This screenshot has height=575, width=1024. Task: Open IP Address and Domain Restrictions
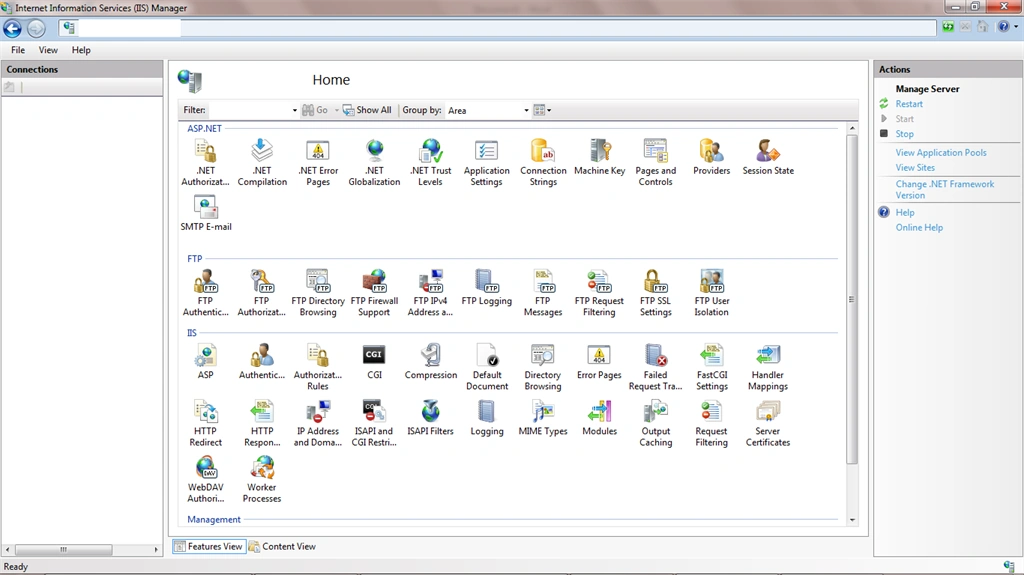coord(318,423)
